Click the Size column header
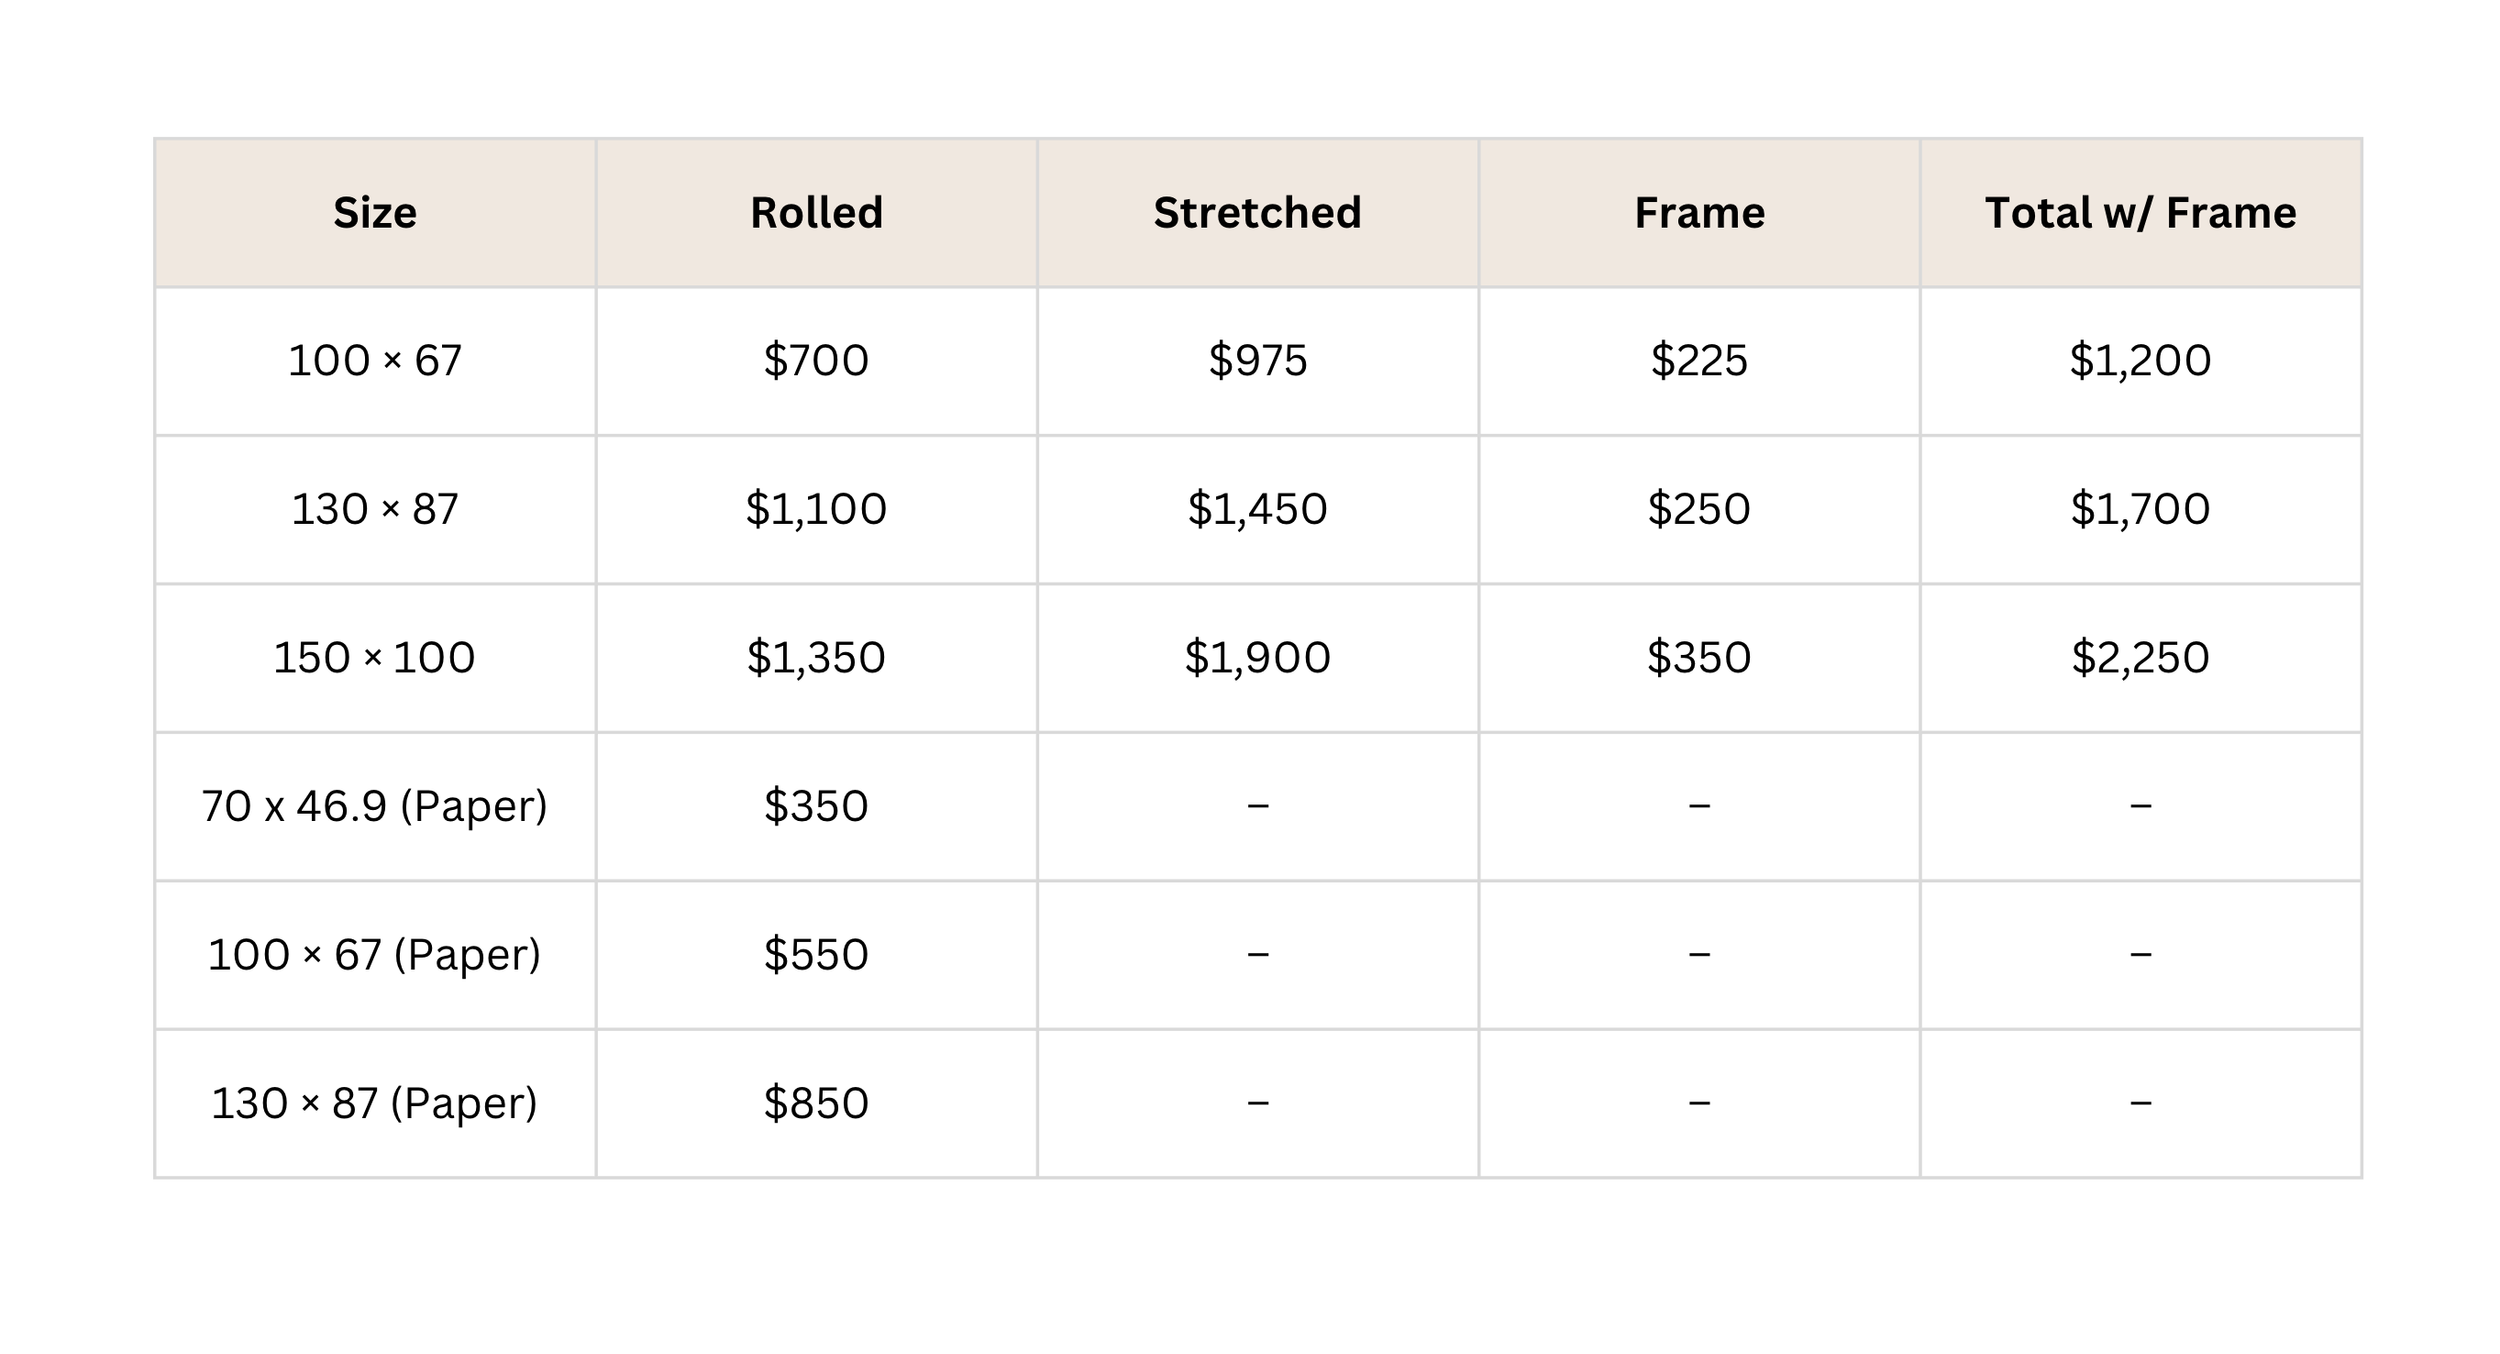The width and height of the screenshot is (2500, 1354). pos(375,213)
